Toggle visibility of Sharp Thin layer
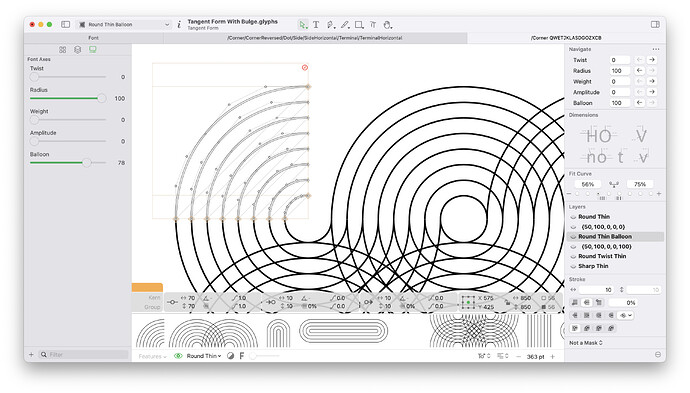The width and height of the screenshot is (690, 393). [x=573, y=266]
